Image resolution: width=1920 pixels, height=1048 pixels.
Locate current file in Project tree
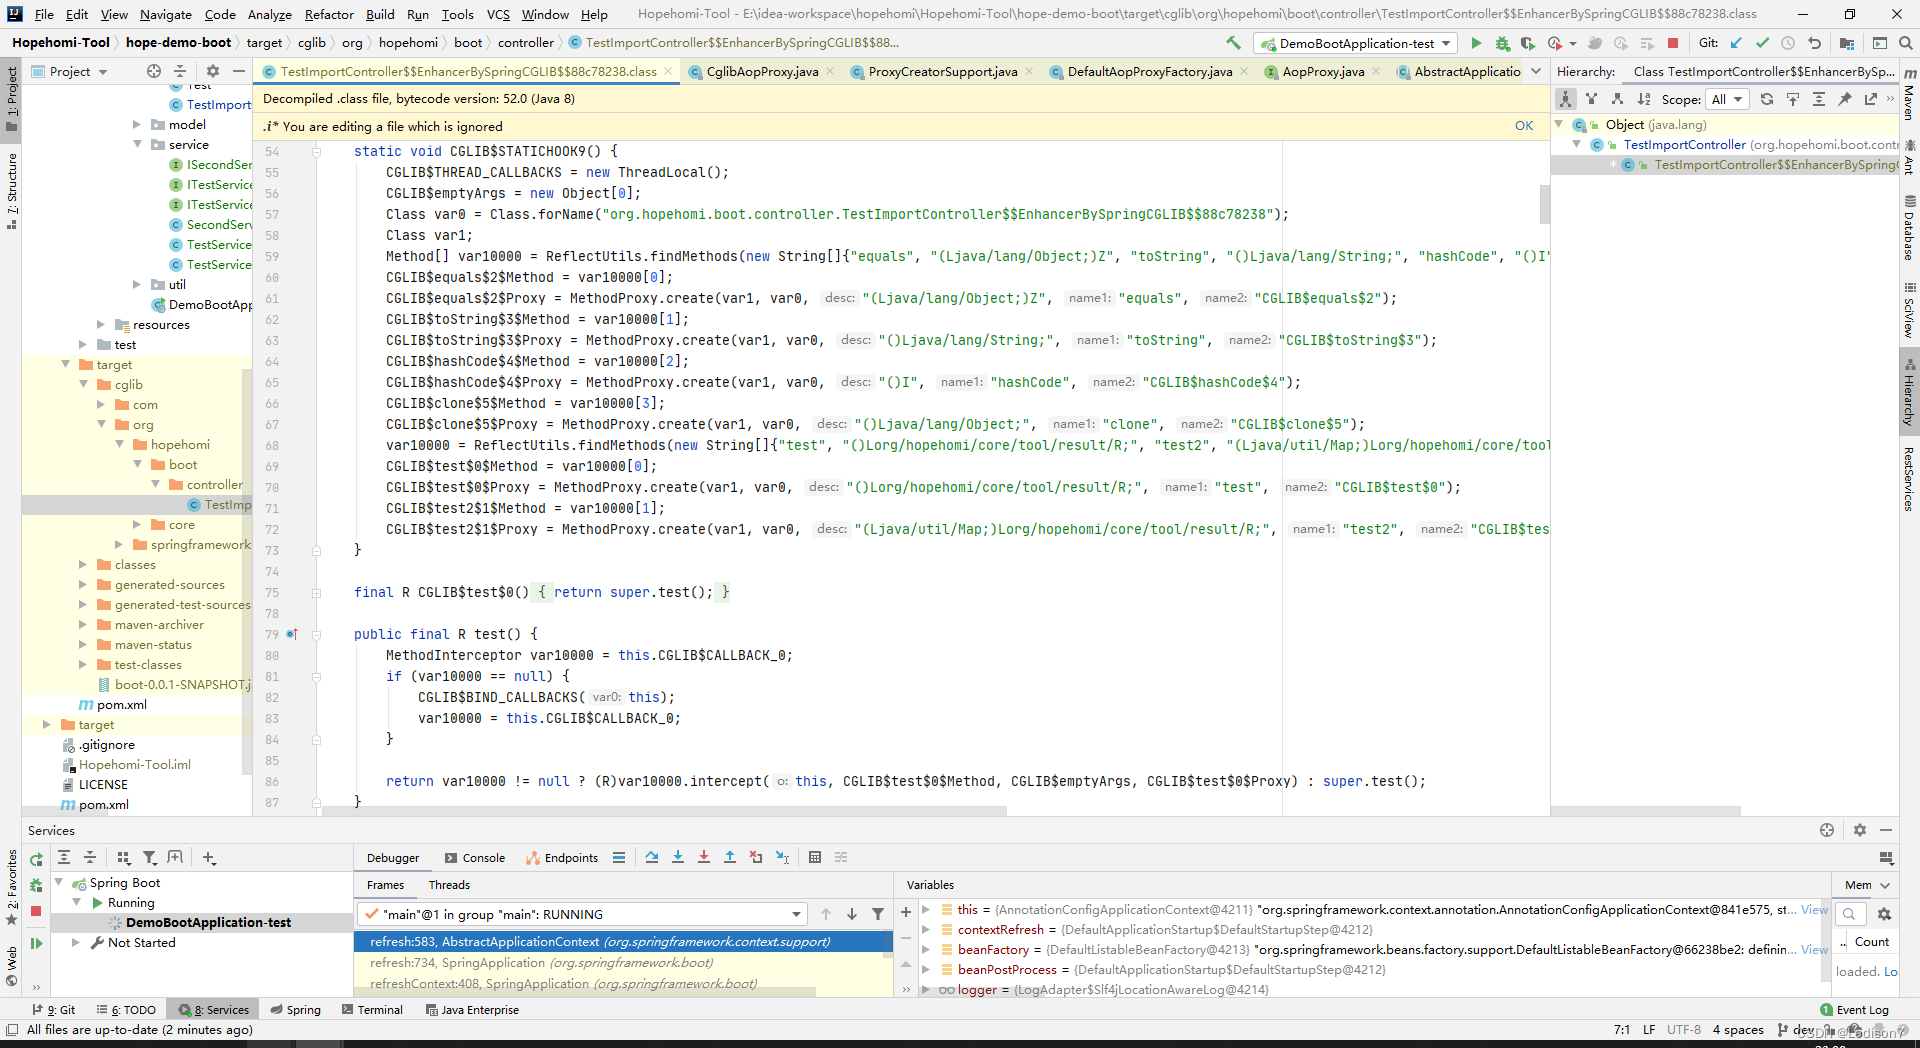point(154,71)
